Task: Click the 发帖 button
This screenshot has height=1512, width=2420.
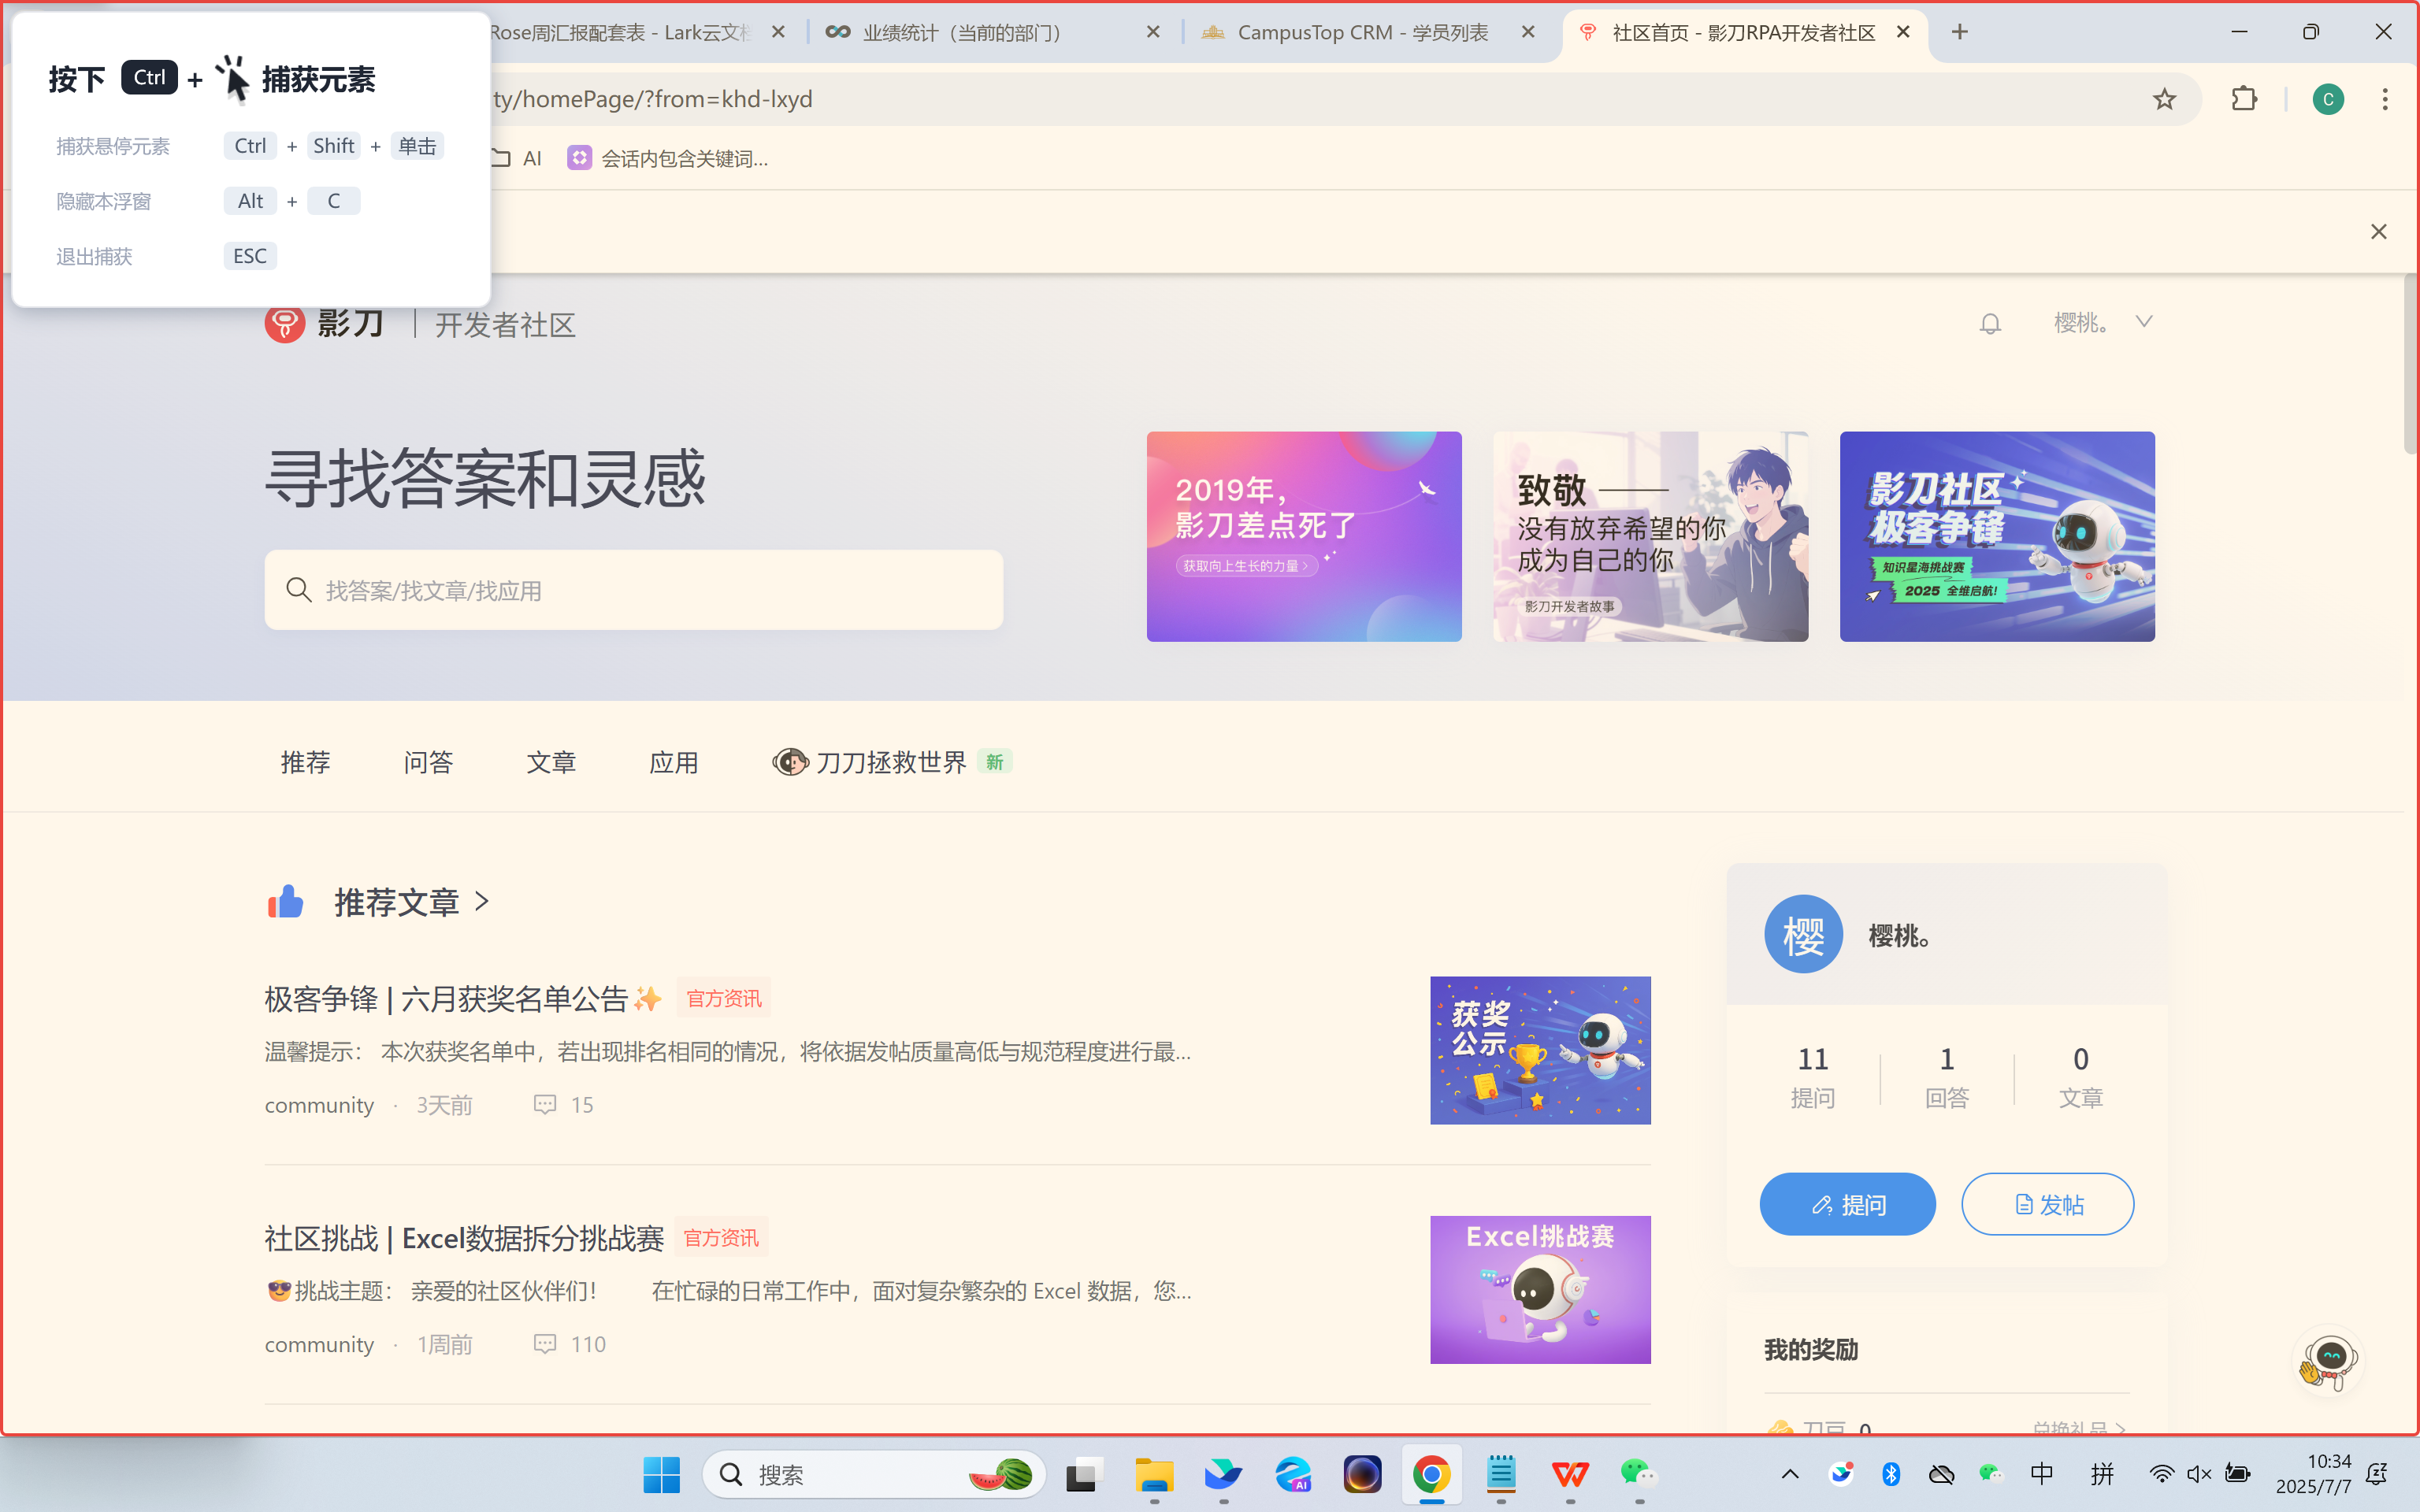Action: click(x=2047, y=1204)
